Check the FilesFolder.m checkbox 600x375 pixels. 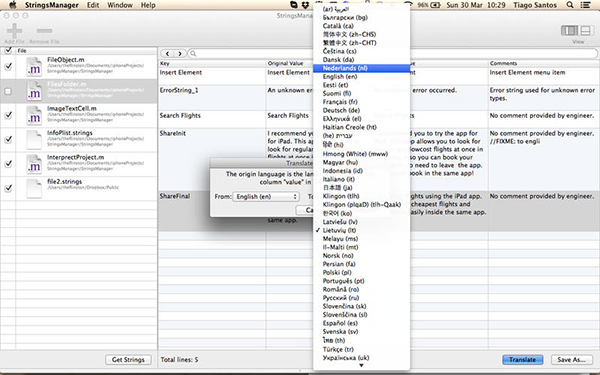(x=8, y=91)
